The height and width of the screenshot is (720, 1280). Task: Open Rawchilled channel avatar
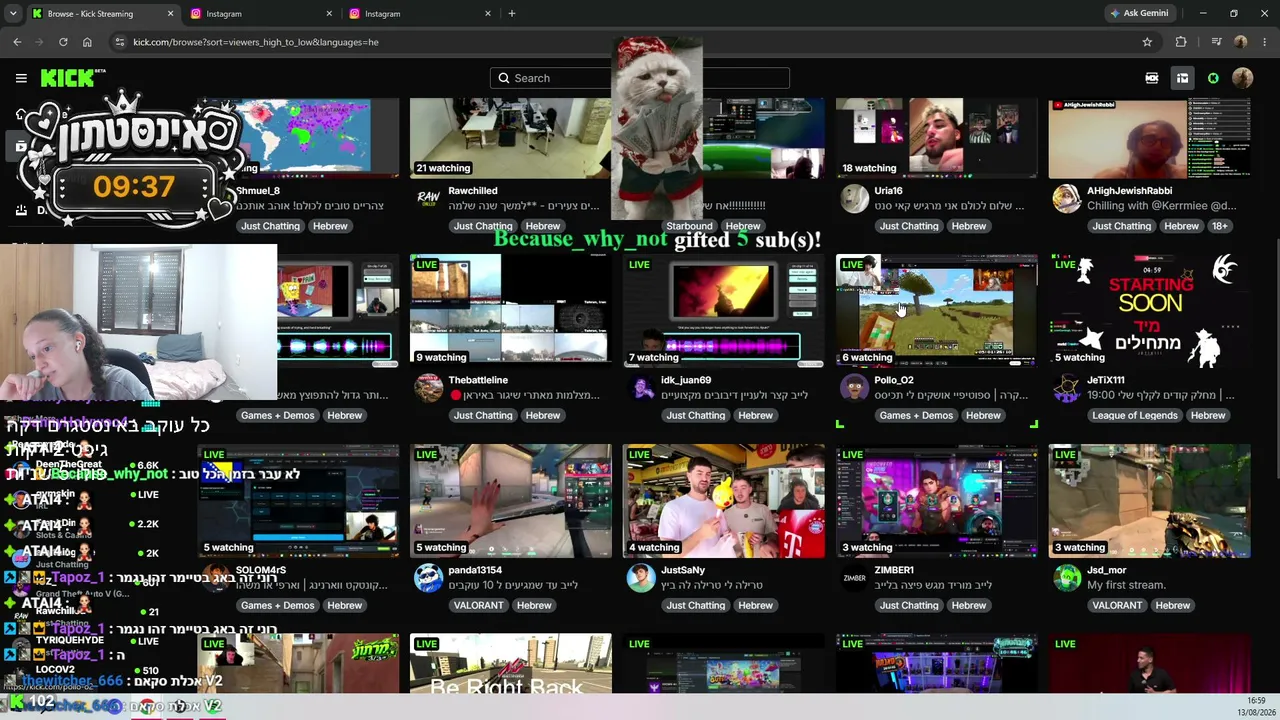[428, 198]
